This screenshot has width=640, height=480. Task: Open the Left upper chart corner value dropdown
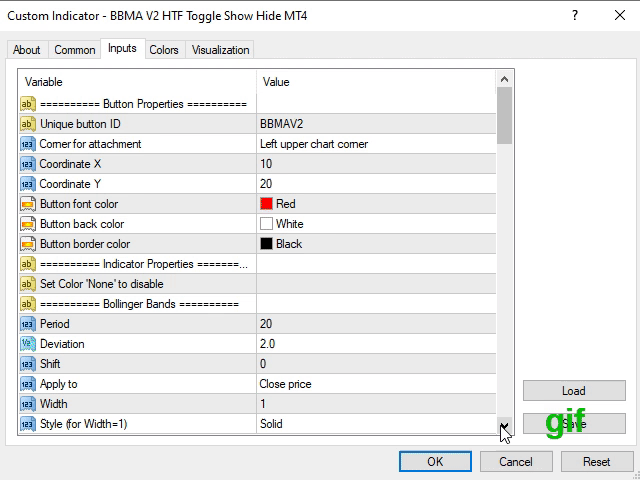(375, 144)
